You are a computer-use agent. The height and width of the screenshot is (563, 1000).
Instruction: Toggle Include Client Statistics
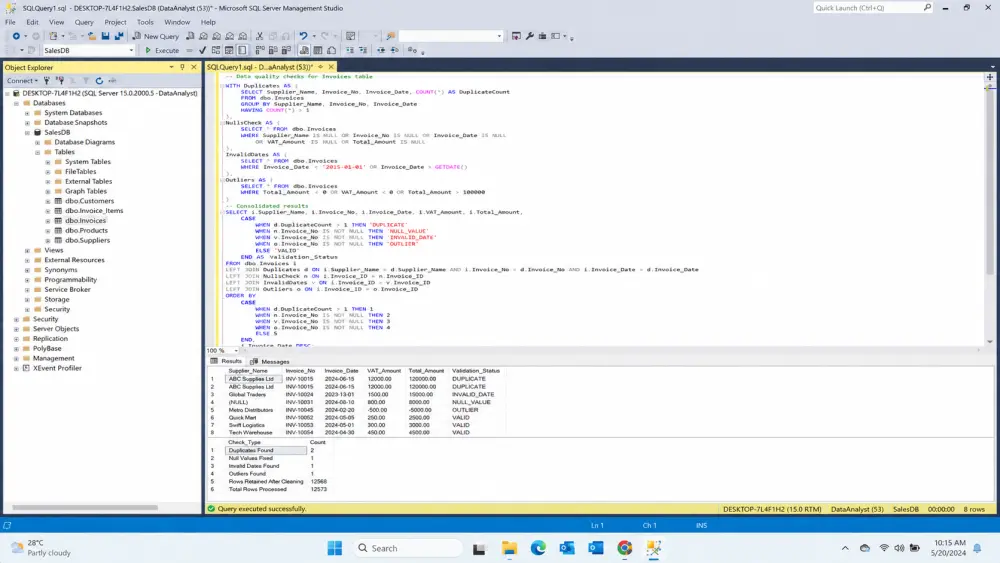286,50
